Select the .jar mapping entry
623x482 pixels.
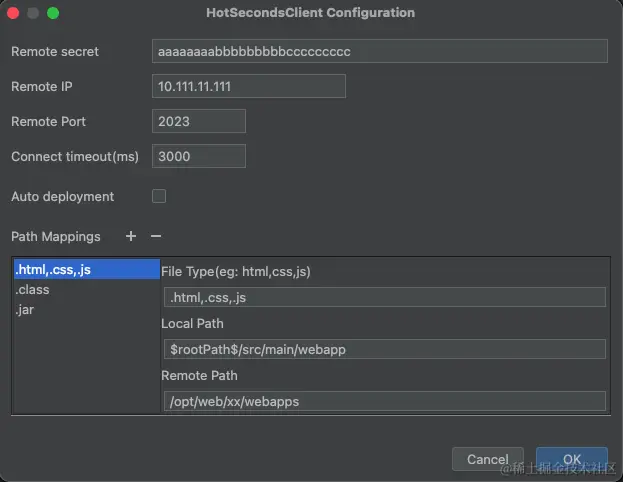25,310
